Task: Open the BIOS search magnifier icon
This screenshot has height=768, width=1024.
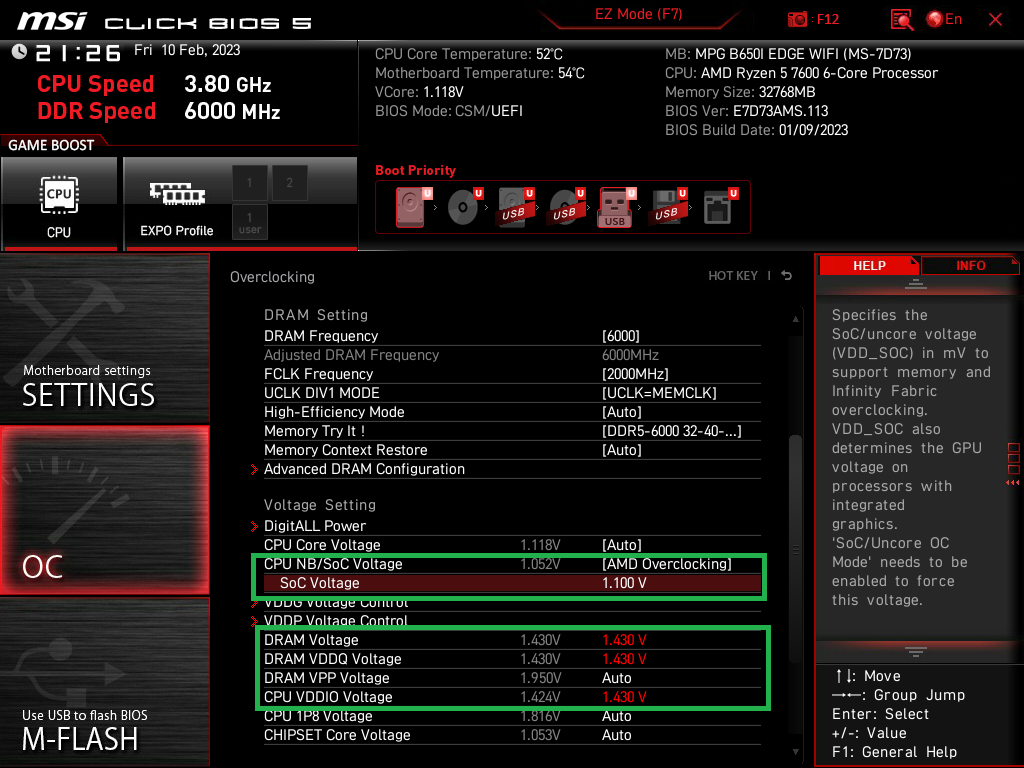Action: pyautogui.click(x=902, y=20)
